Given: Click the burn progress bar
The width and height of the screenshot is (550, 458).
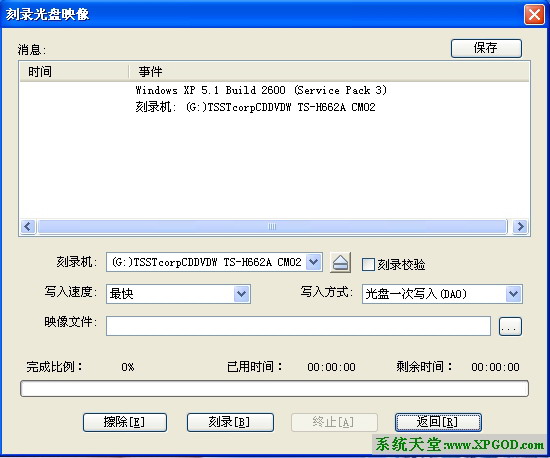Looking at the screenshot, I should (274, 389).
